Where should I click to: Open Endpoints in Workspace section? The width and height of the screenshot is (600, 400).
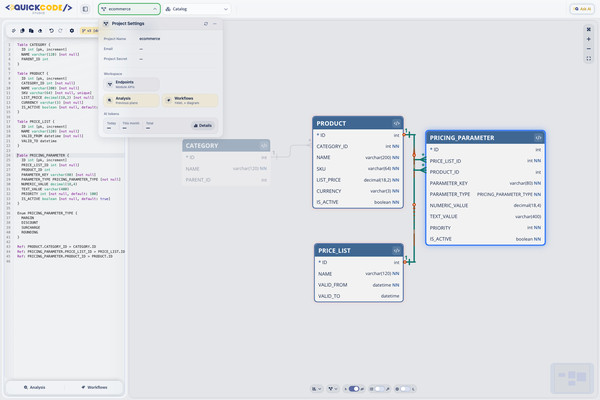(131, 84)
